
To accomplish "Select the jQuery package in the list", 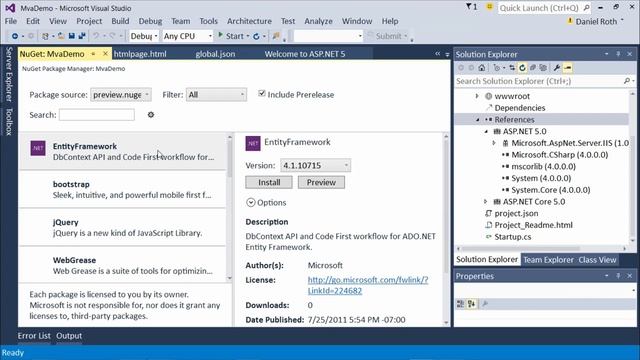I will coord(122,227).
